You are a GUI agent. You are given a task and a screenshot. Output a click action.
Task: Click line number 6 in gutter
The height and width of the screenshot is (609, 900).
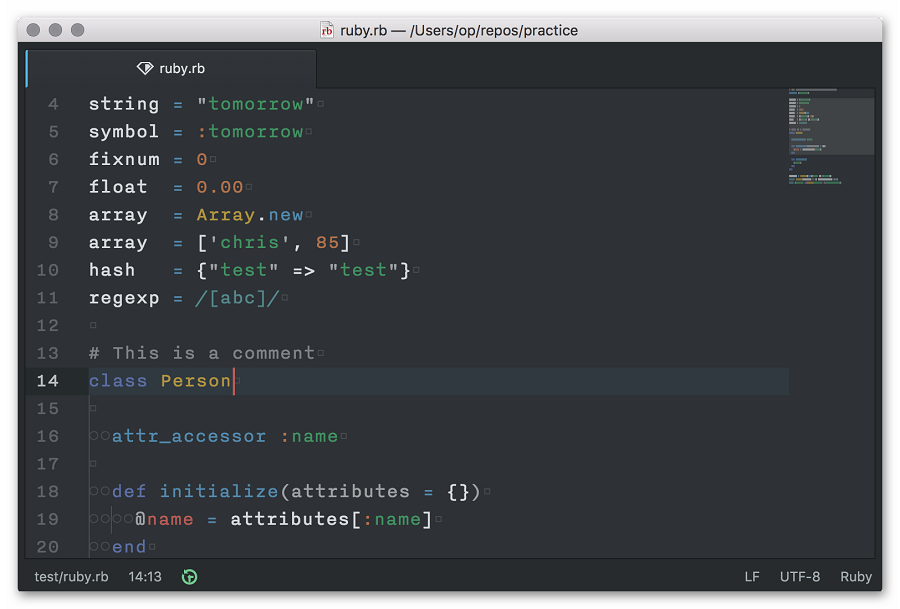point(53,159)
